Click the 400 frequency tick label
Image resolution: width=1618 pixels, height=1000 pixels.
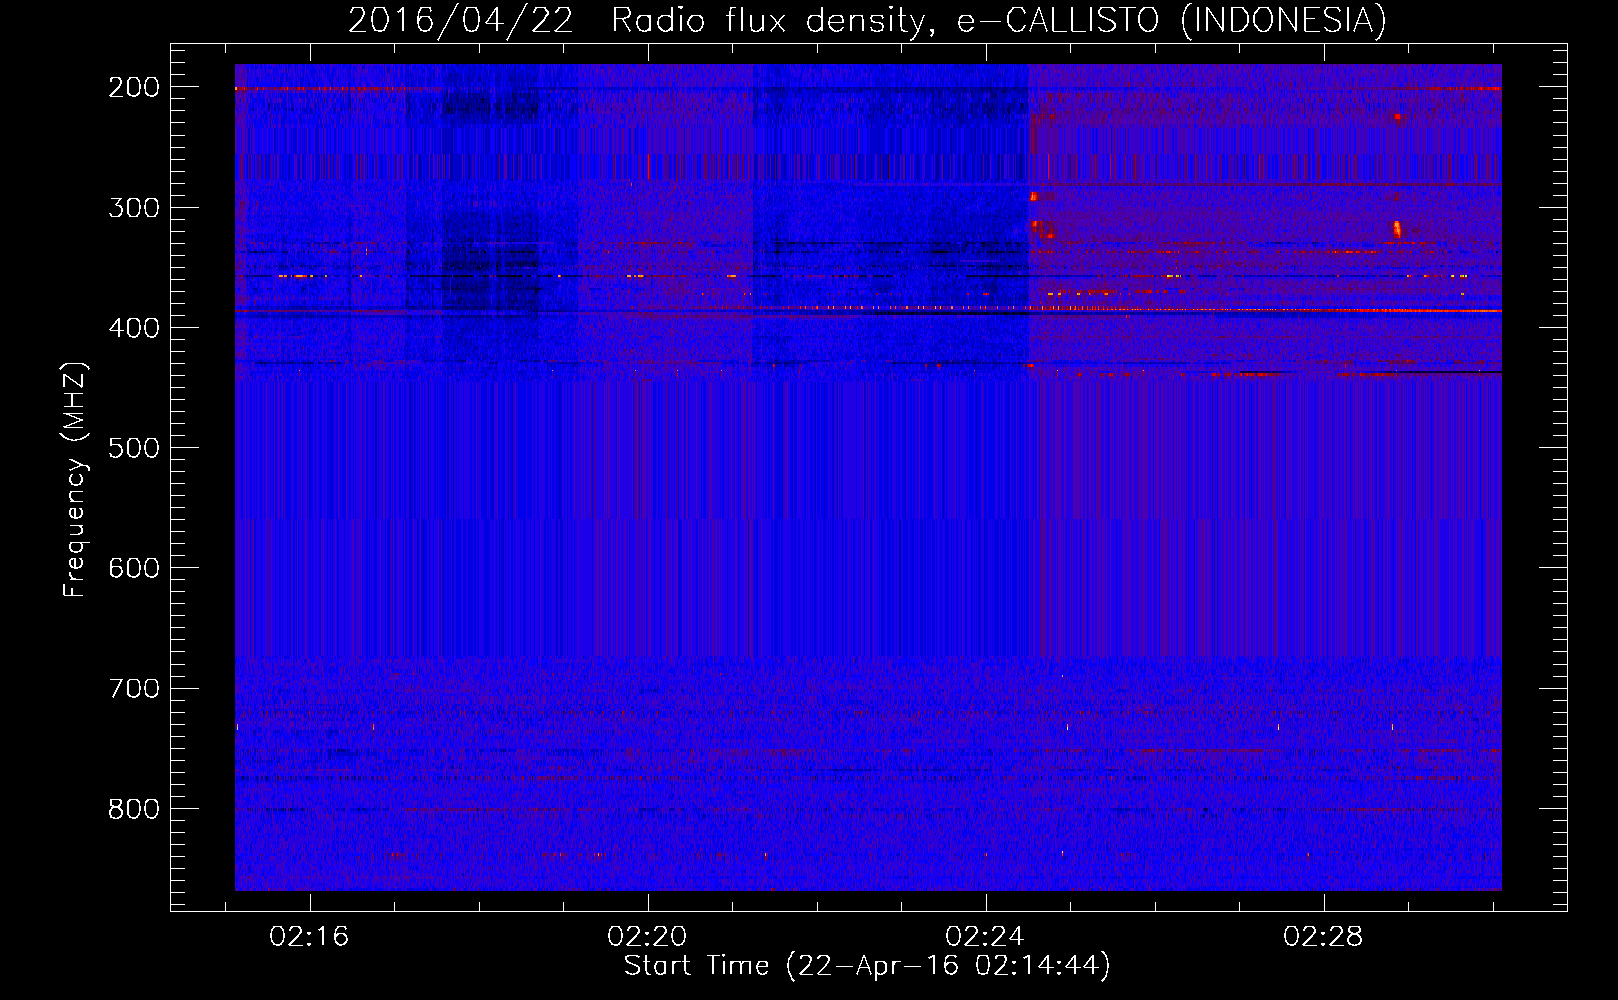pos(134,329)
